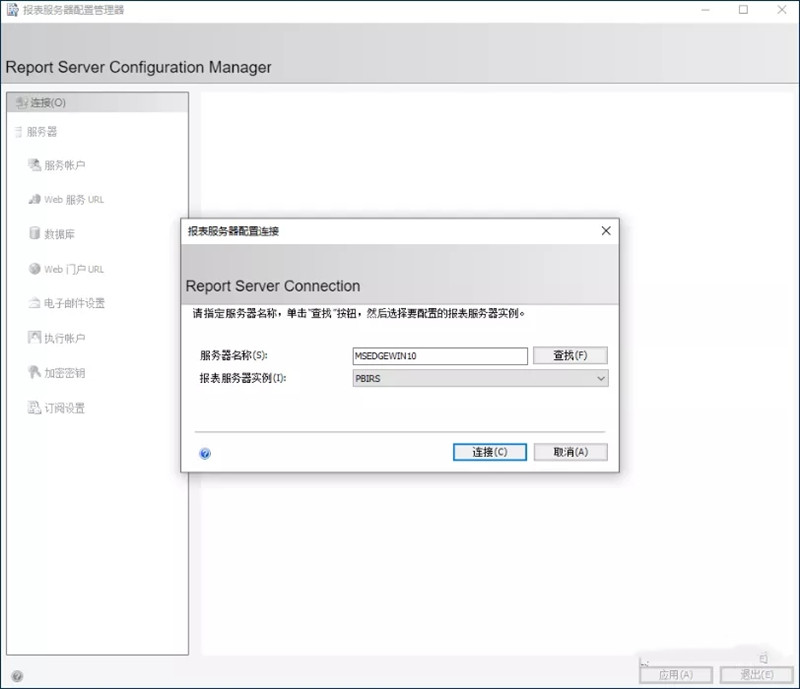Open the Web 服务 URL icon
This screenshot has width=800, height=689.
pyautogui.click(x=34, y=199)
